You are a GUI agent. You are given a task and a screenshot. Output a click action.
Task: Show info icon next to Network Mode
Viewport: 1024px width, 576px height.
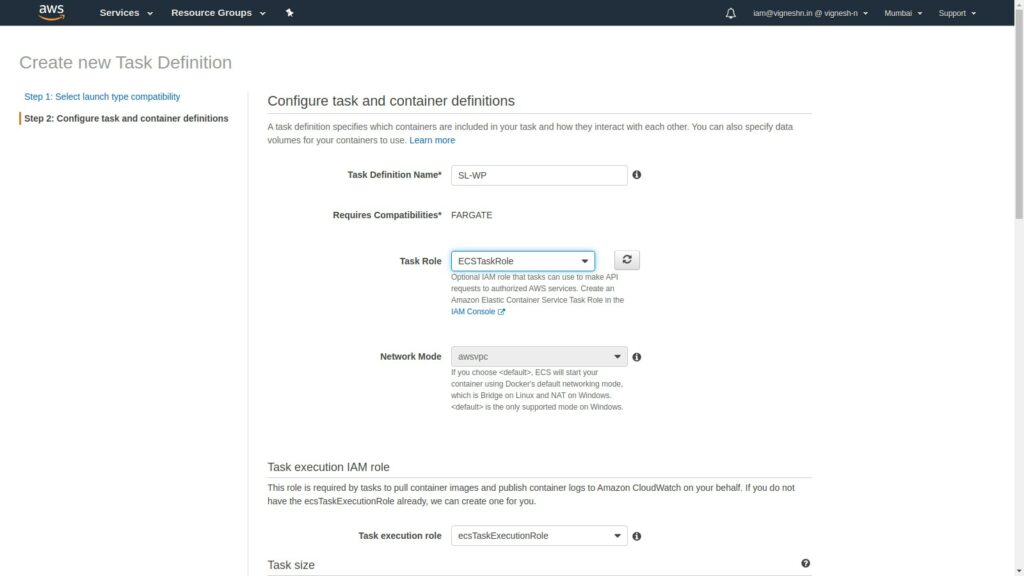tap(637, 357)
